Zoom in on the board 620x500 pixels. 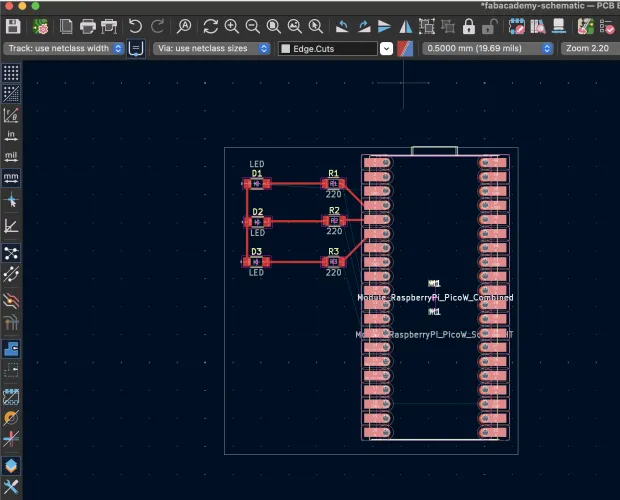[232, 26]
